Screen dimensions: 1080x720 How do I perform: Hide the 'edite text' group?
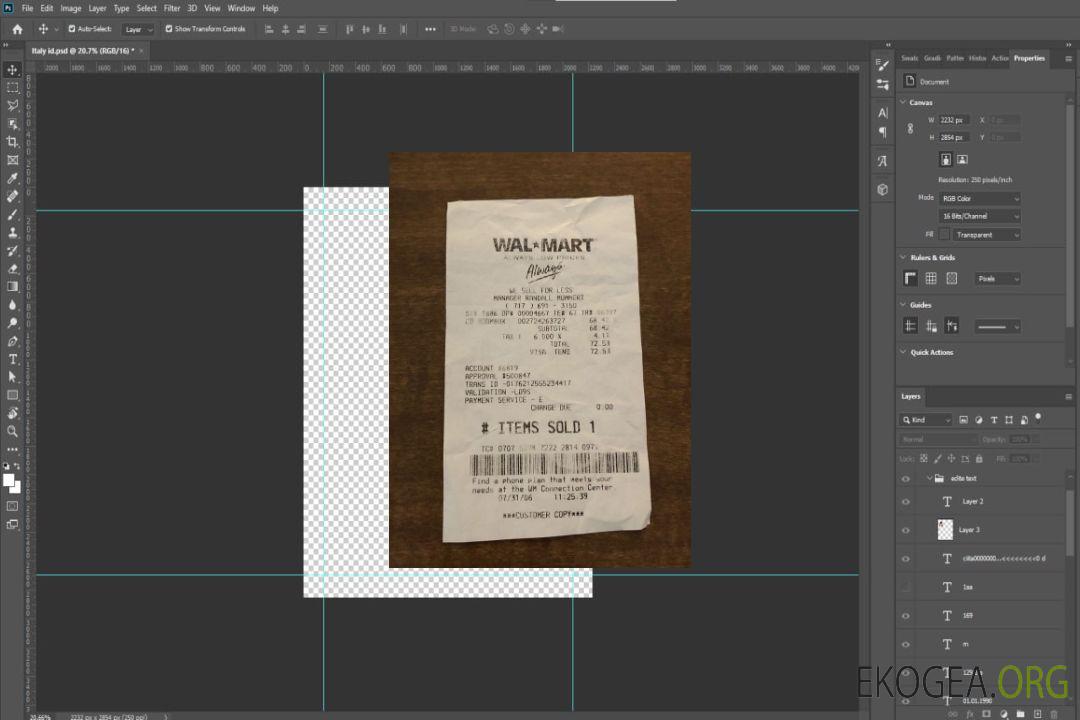(x=906, y=479)
